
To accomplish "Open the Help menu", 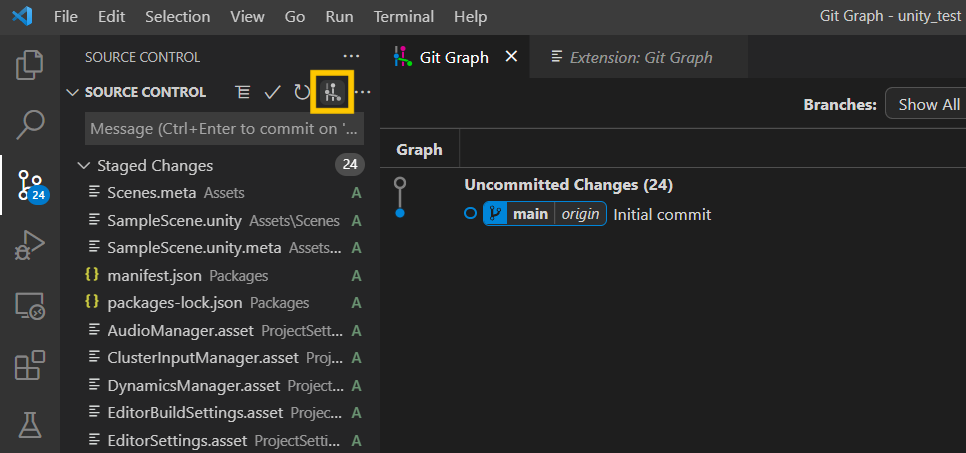I will coord(471,17).
